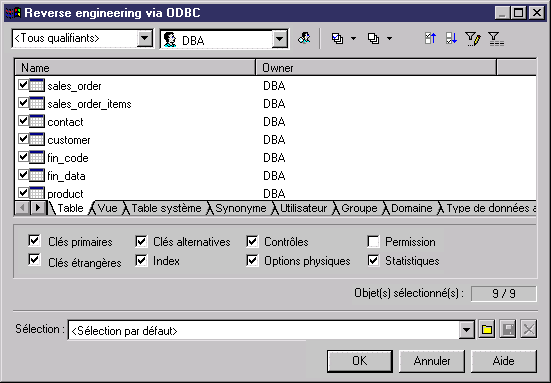This screenshot has width=551, height=383.
Task: Uncheck the fin_data table checkbox
Action: (23, 174)
